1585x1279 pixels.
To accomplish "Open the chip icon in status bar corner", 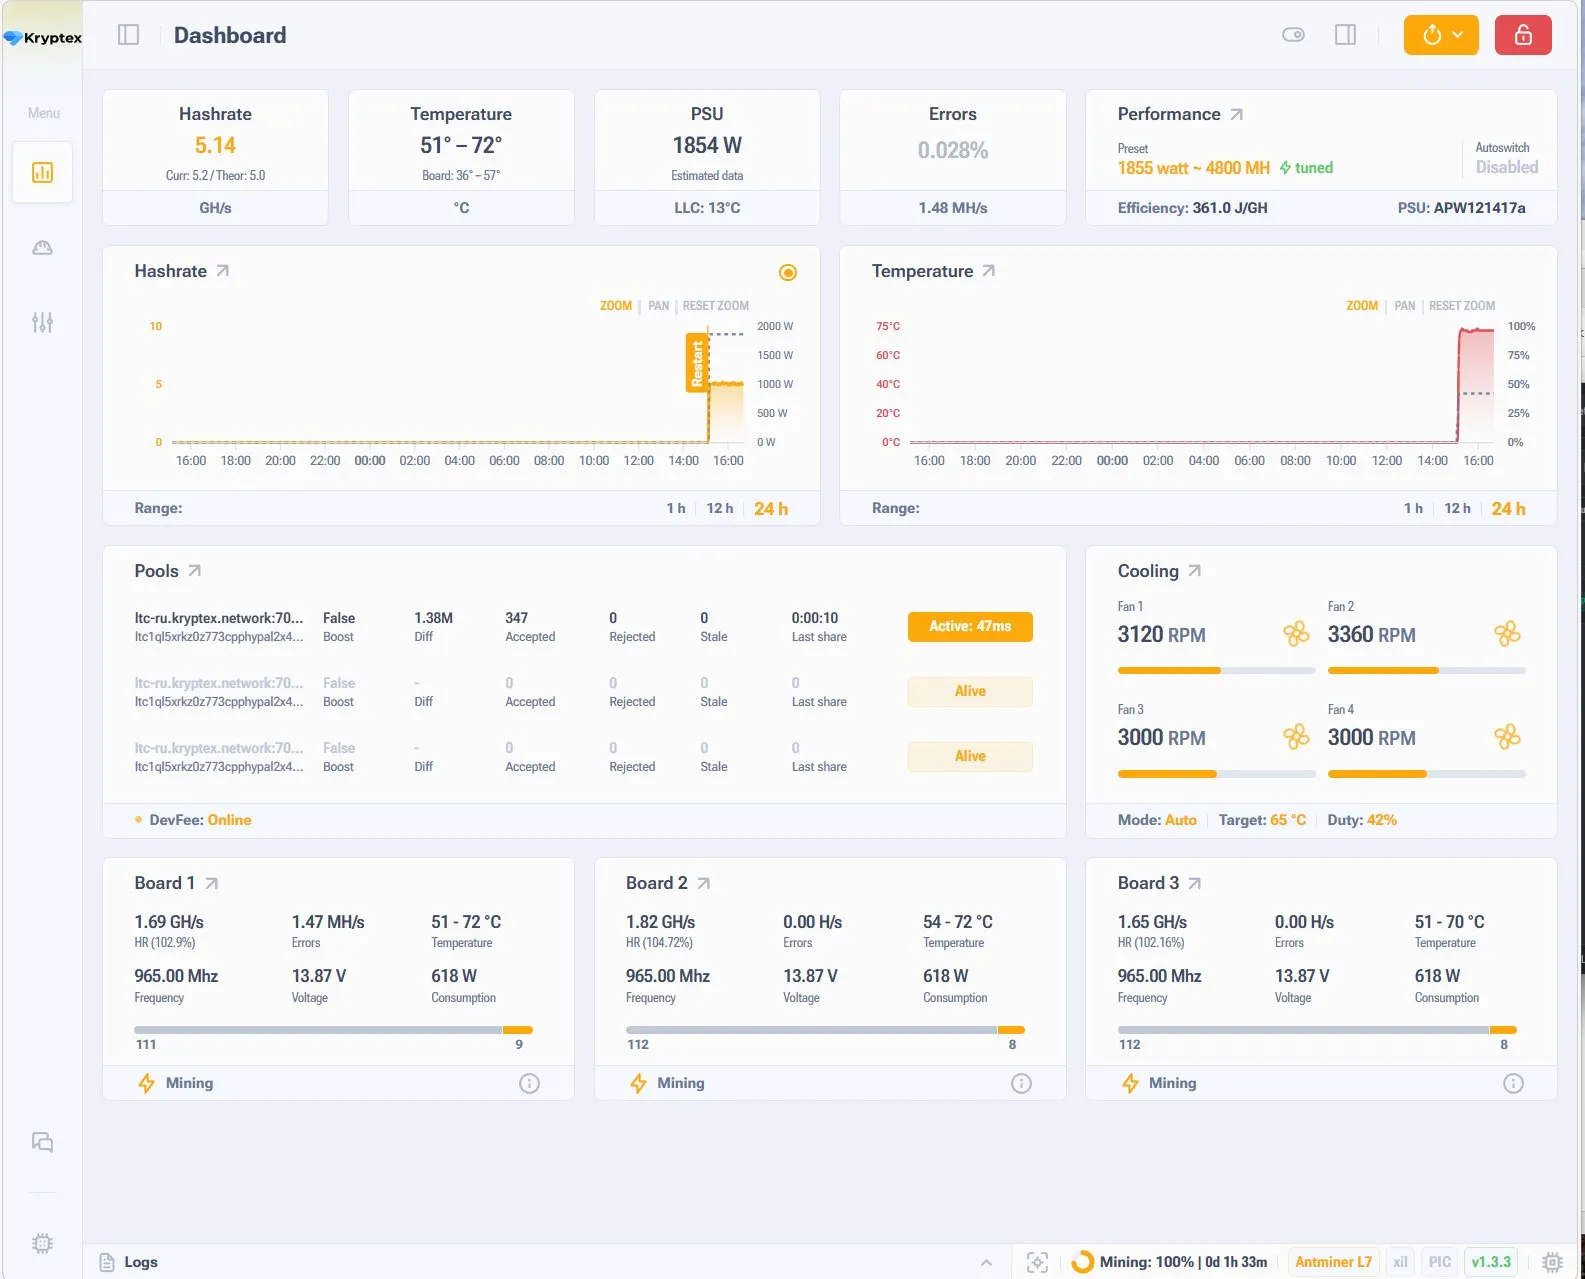I will tap(1552, 1262).
